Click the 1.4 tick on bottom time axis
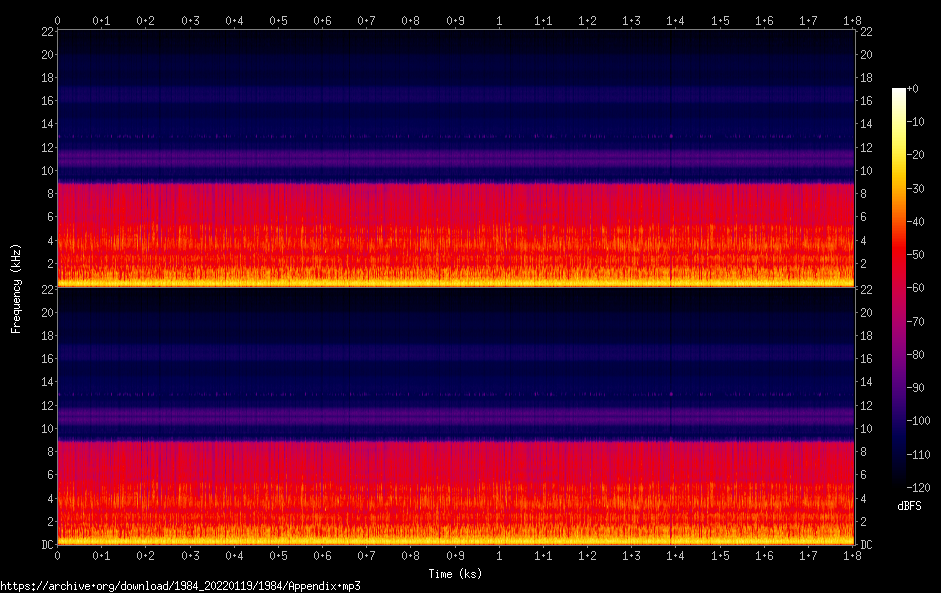 coord(676,556)
